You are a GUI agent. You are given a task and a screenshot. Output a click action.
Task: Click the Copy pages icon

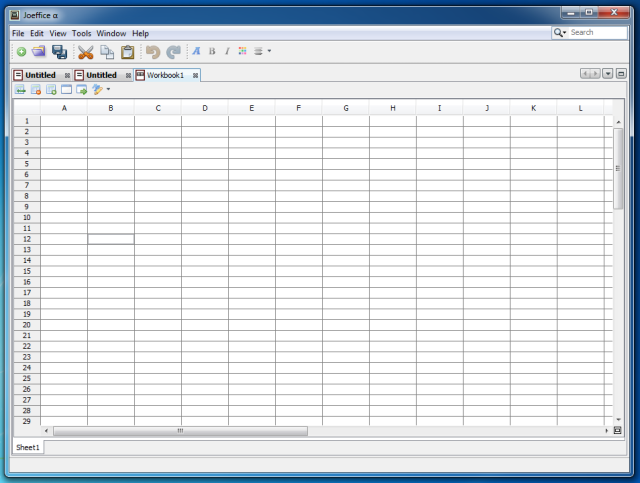tap(107, 52)
